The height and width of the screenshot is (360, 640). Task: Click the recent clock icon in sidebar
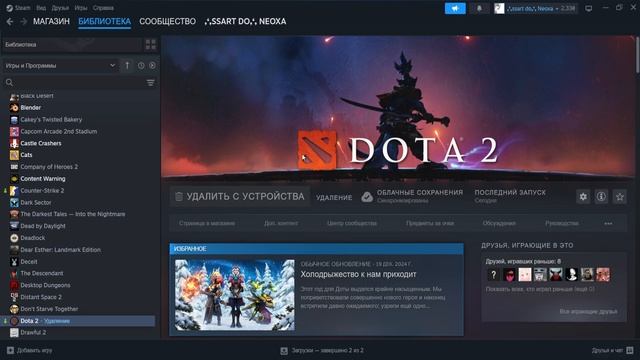coord(141,65)
